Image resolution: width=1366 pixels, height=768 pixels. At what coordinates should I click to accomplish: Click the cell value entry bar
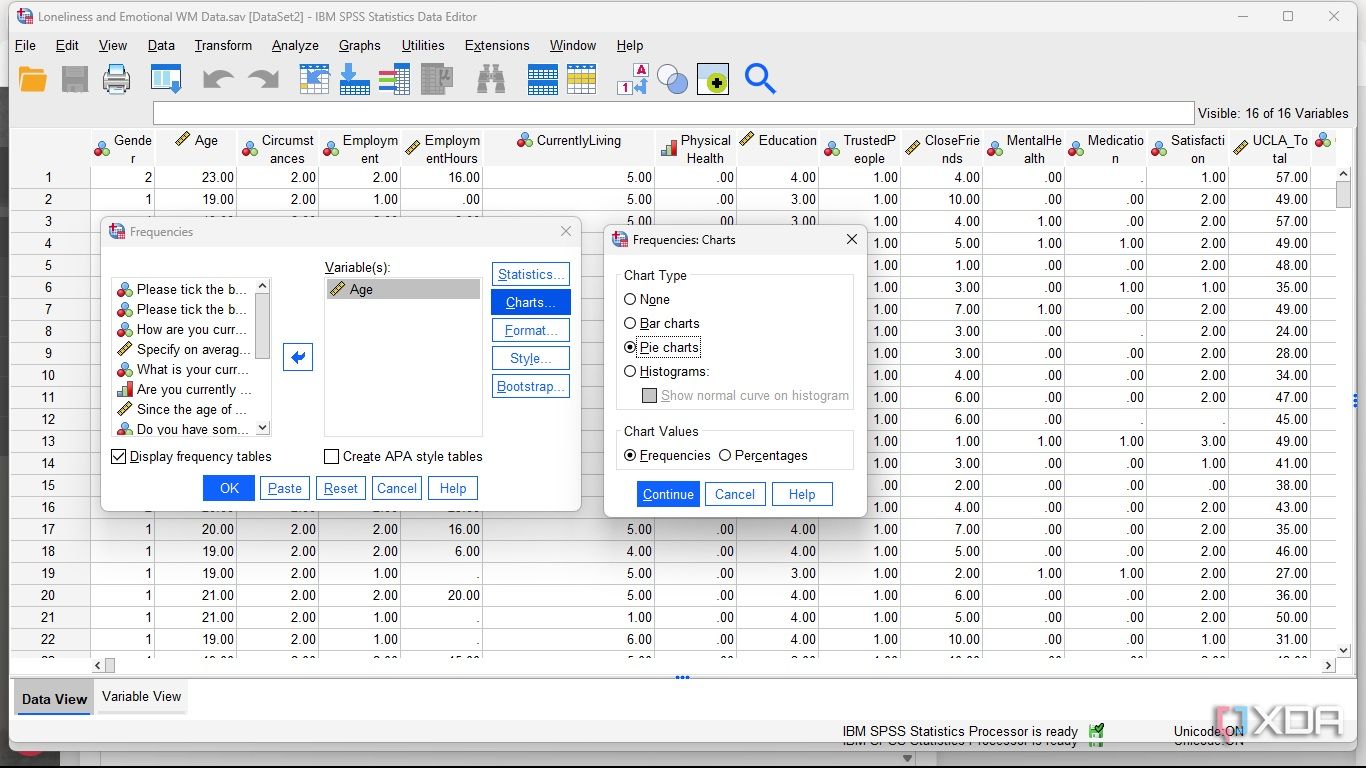click(x=673, y=113)
